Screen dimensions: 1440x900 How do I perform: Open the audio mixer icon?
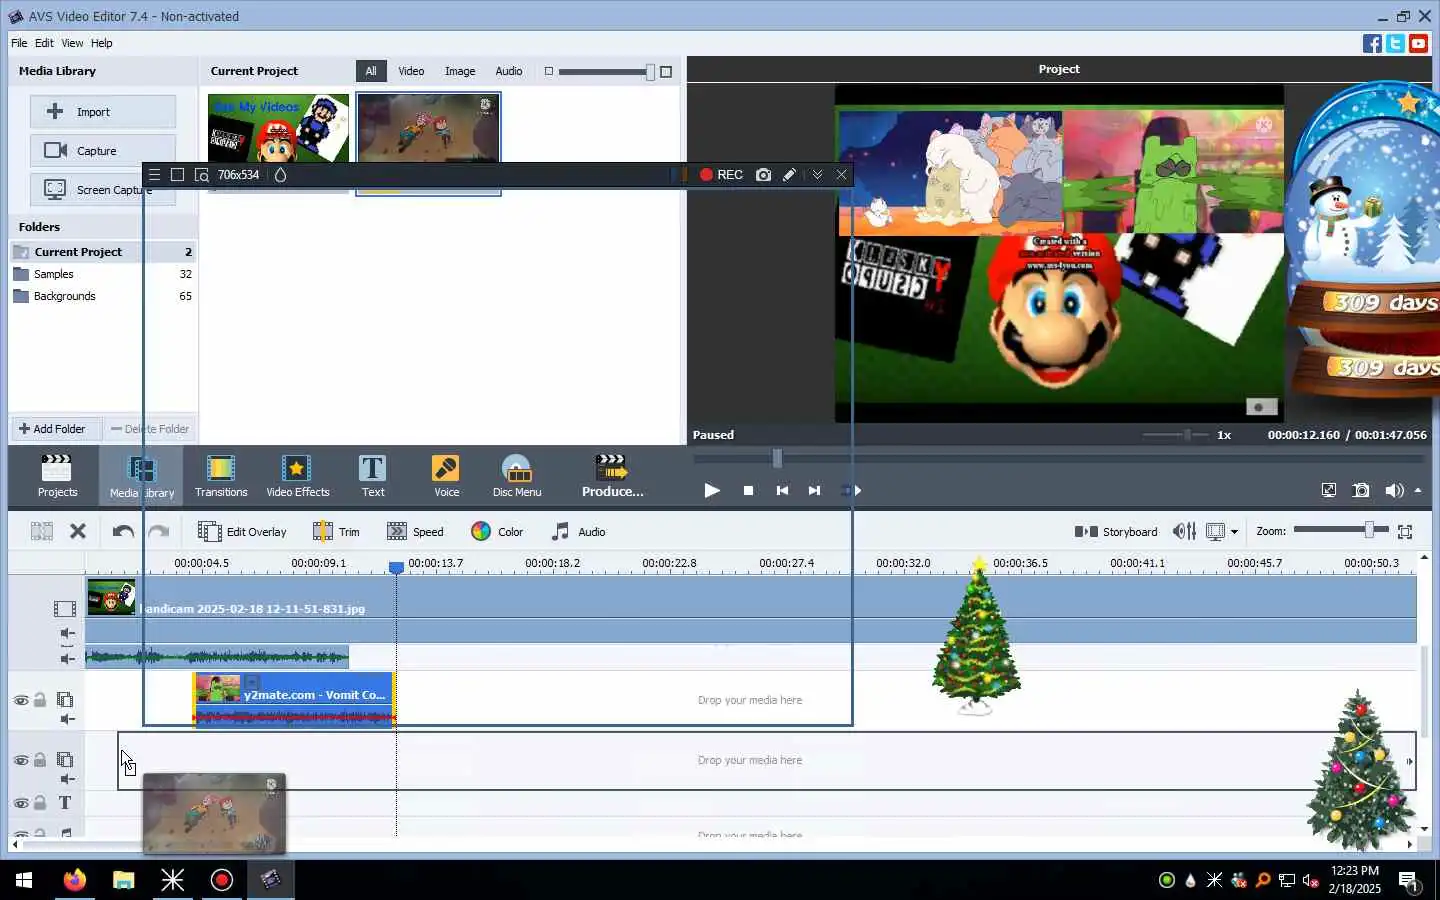pyautogui.click(x=1184, y=532)
